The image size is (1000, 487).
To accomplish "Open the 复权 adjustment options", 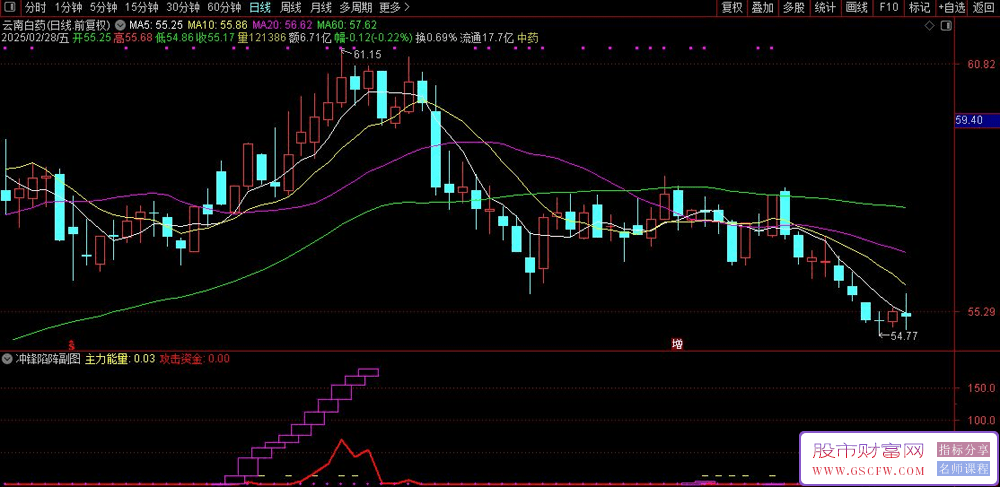I will point(732,8).
